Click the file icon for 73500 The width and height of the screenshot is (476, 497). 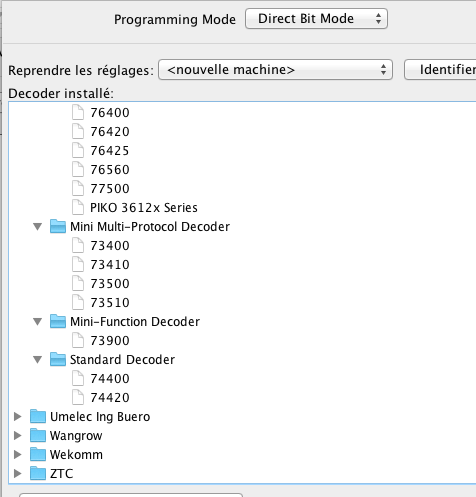78,283
